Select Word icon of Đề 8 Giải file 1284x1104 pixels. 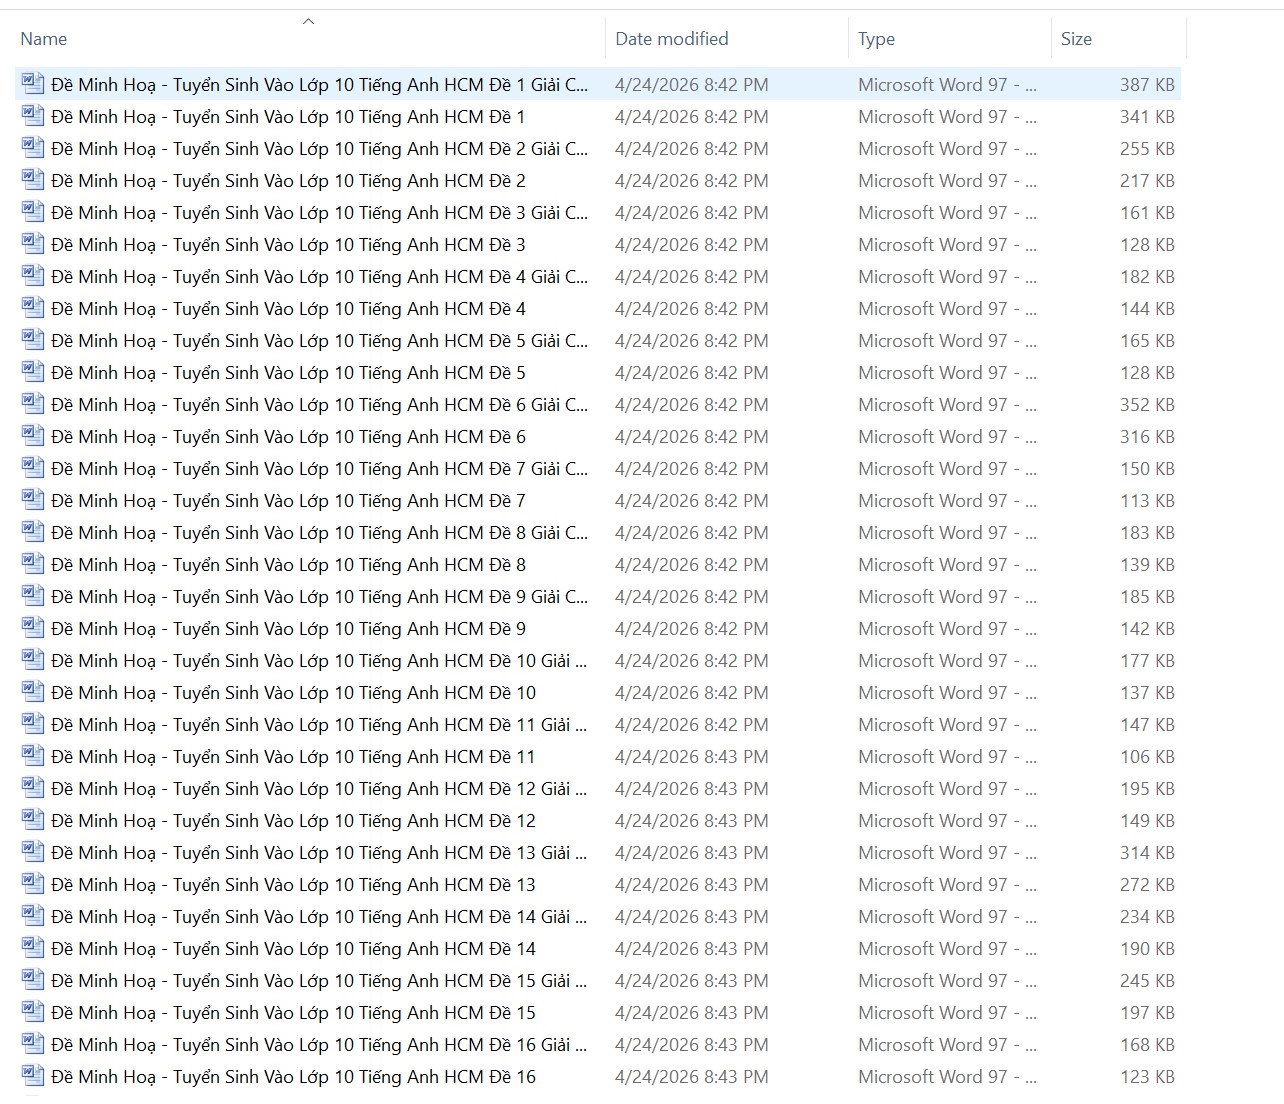point(33,532)
